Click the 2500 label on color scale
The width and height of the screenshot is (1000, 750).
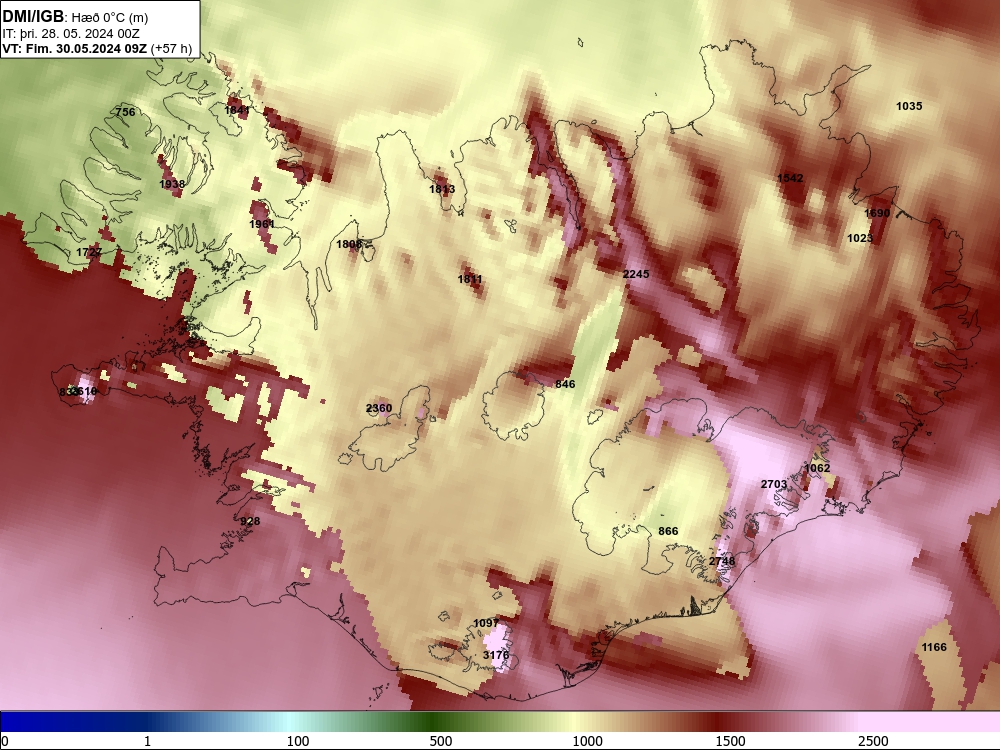point(873,741)
